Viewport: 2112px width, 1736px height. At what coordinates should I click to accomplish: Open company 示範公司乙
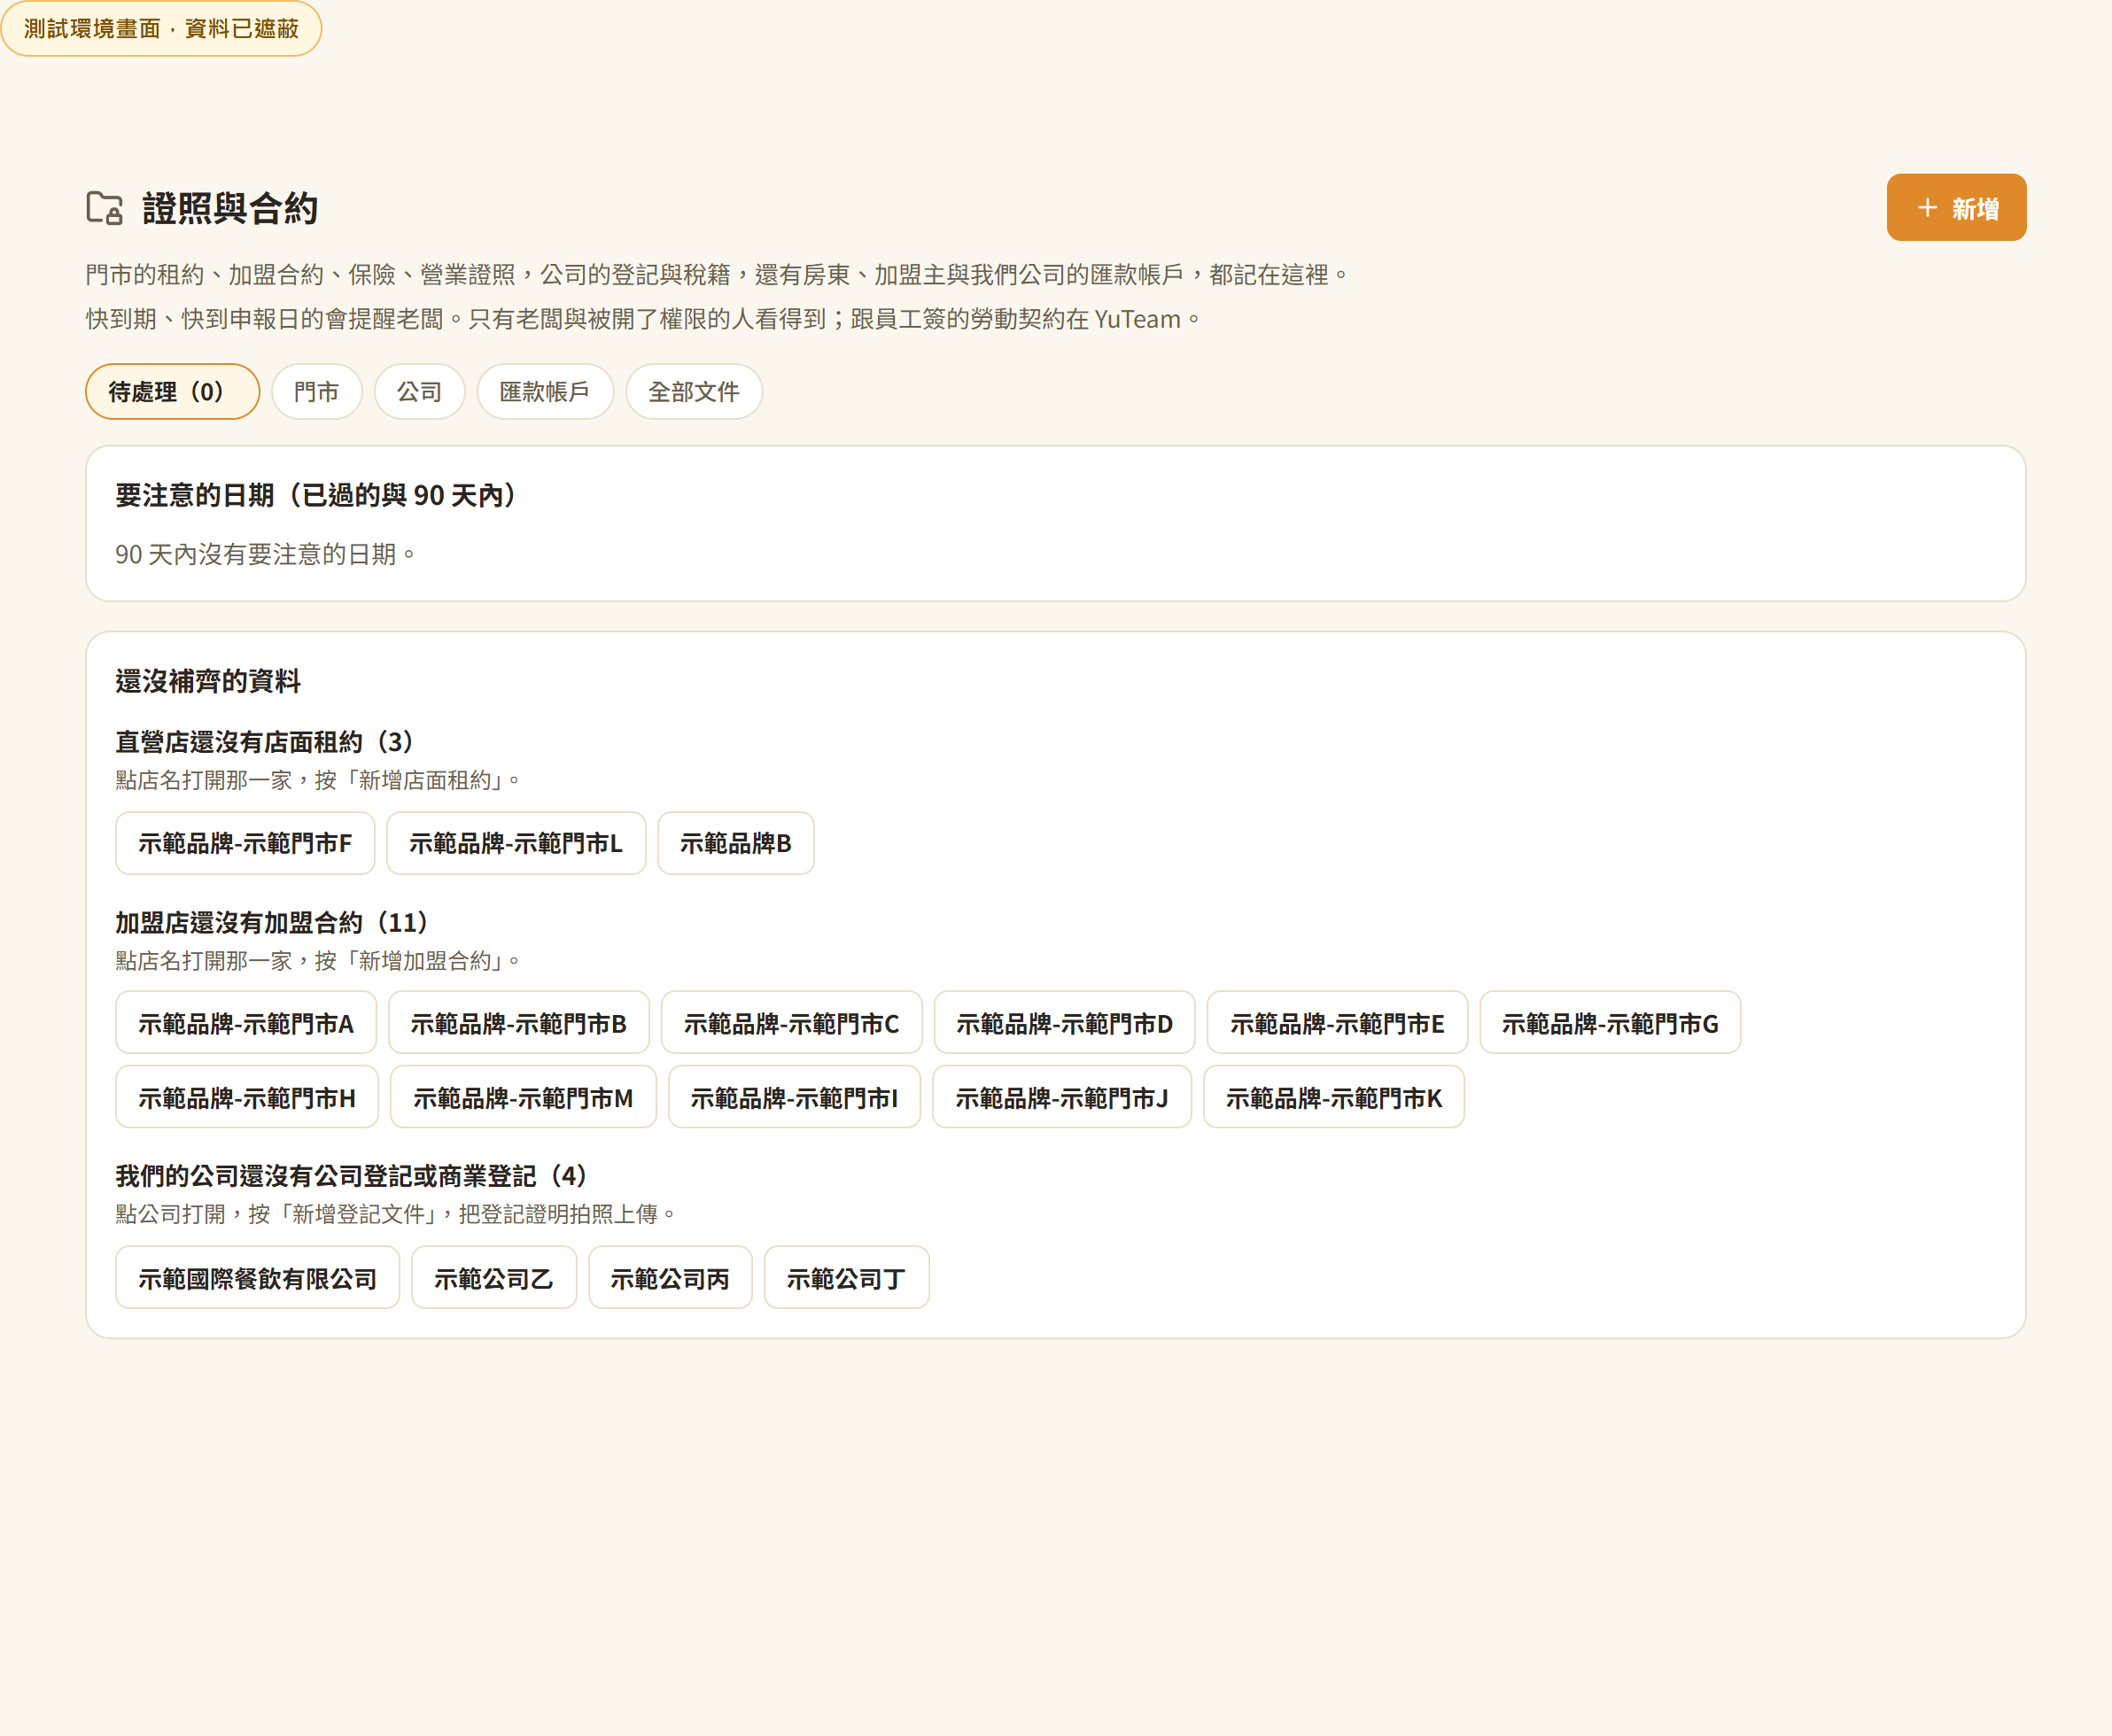494,1277
